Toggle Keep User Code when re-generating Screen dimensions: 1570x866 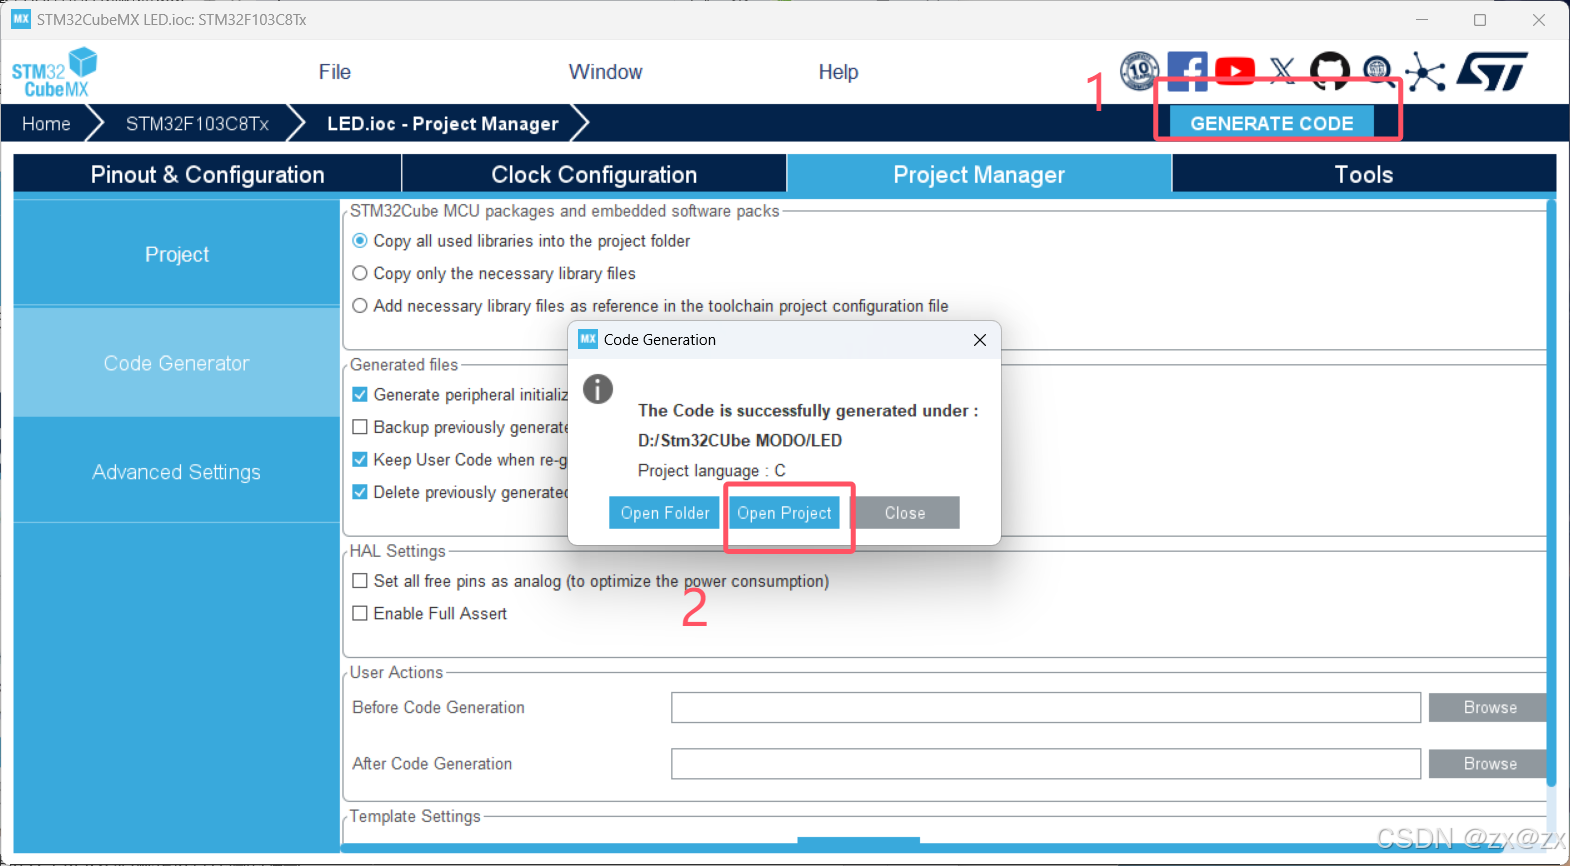click(x=360, y=460)
